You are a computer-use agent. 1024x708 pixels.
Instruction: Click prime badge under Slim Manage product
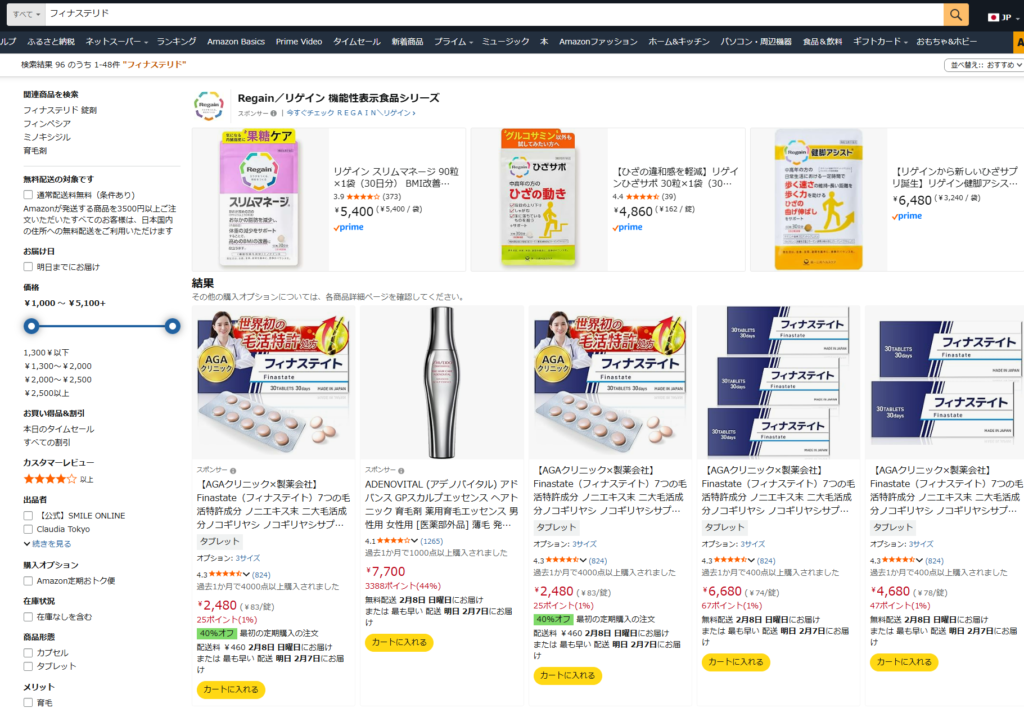pos(349,227)
